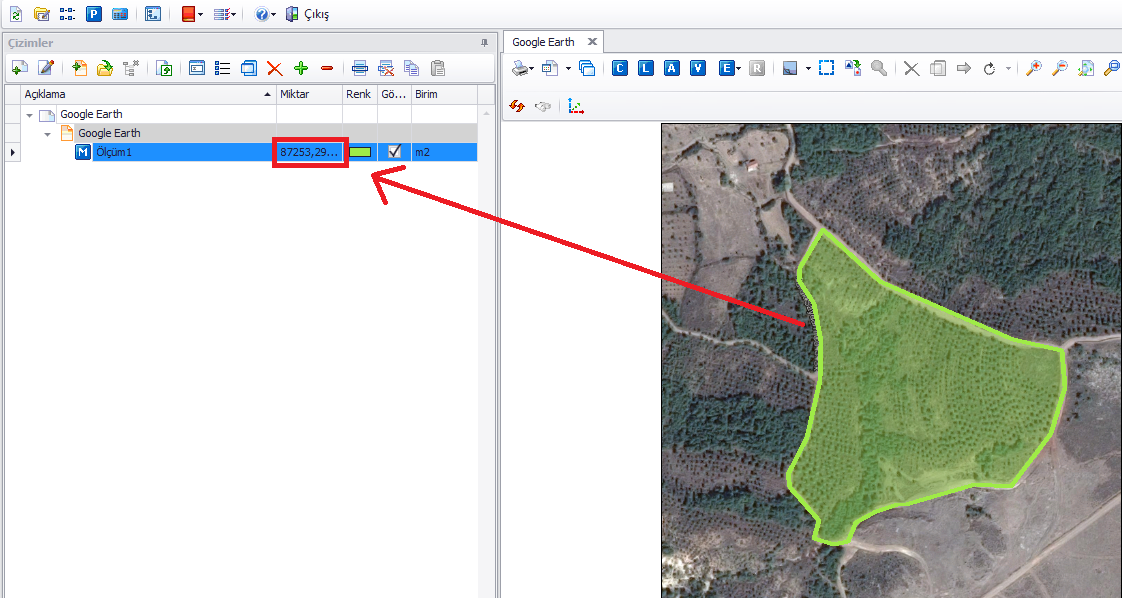Toggle the pin icon on Çizimler panel
This screenshot has width=1122, height=598.
(x=485, y=43)
